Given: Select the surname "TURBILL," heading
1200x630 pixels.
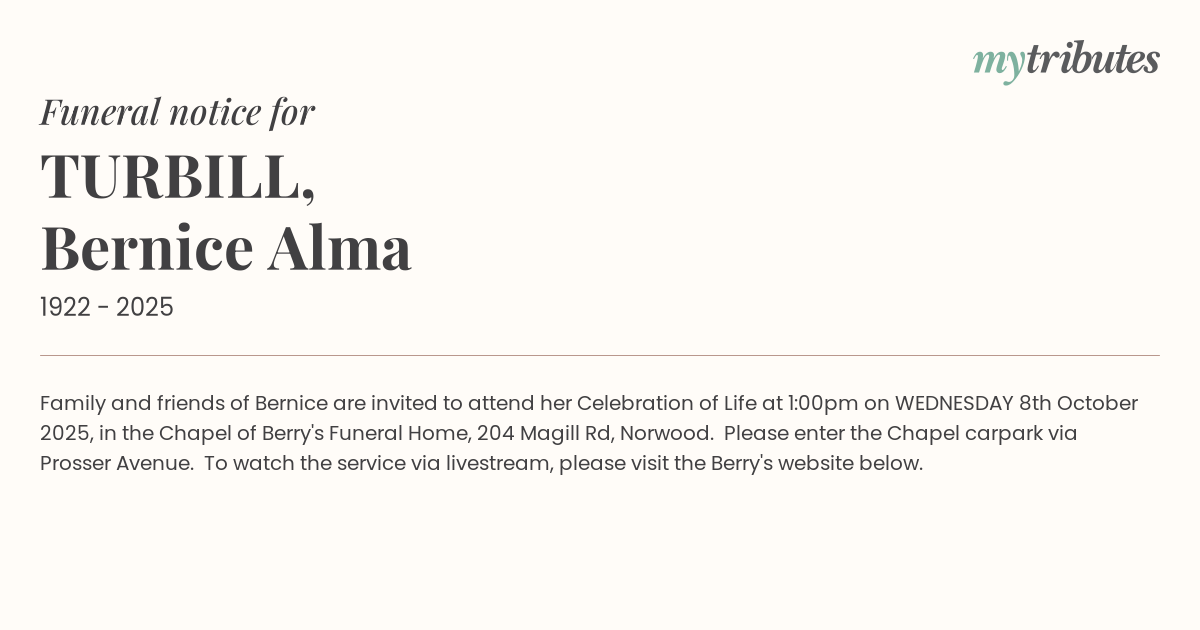Looking at the screenshot, I should (178, 176).
